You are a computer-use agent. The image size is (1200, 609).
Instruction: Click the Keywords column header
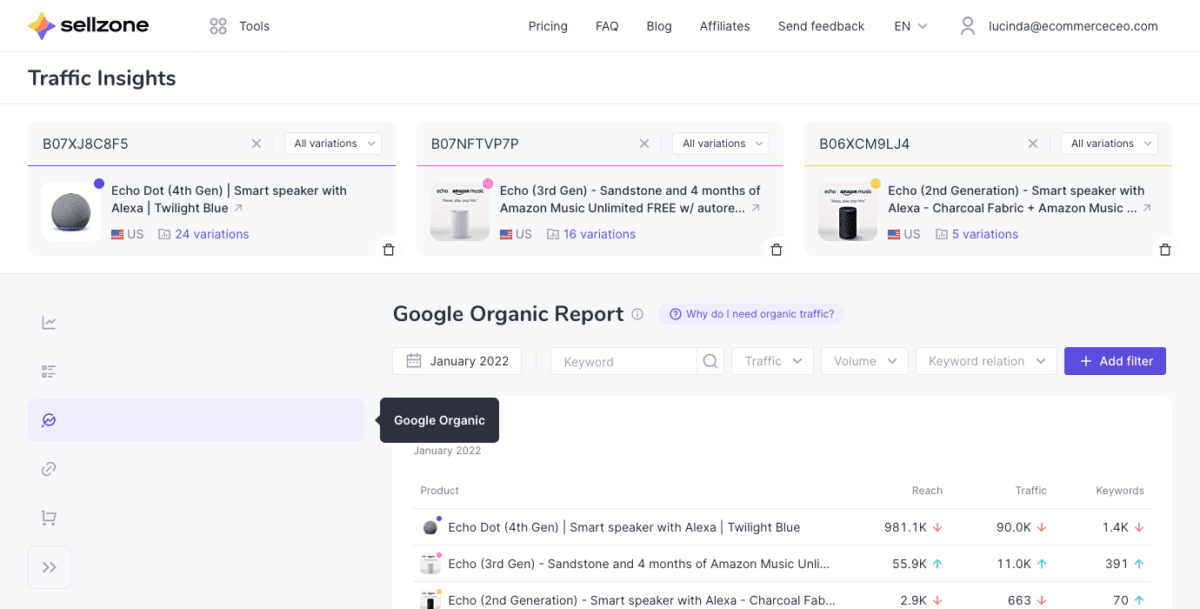(1120, 490)
